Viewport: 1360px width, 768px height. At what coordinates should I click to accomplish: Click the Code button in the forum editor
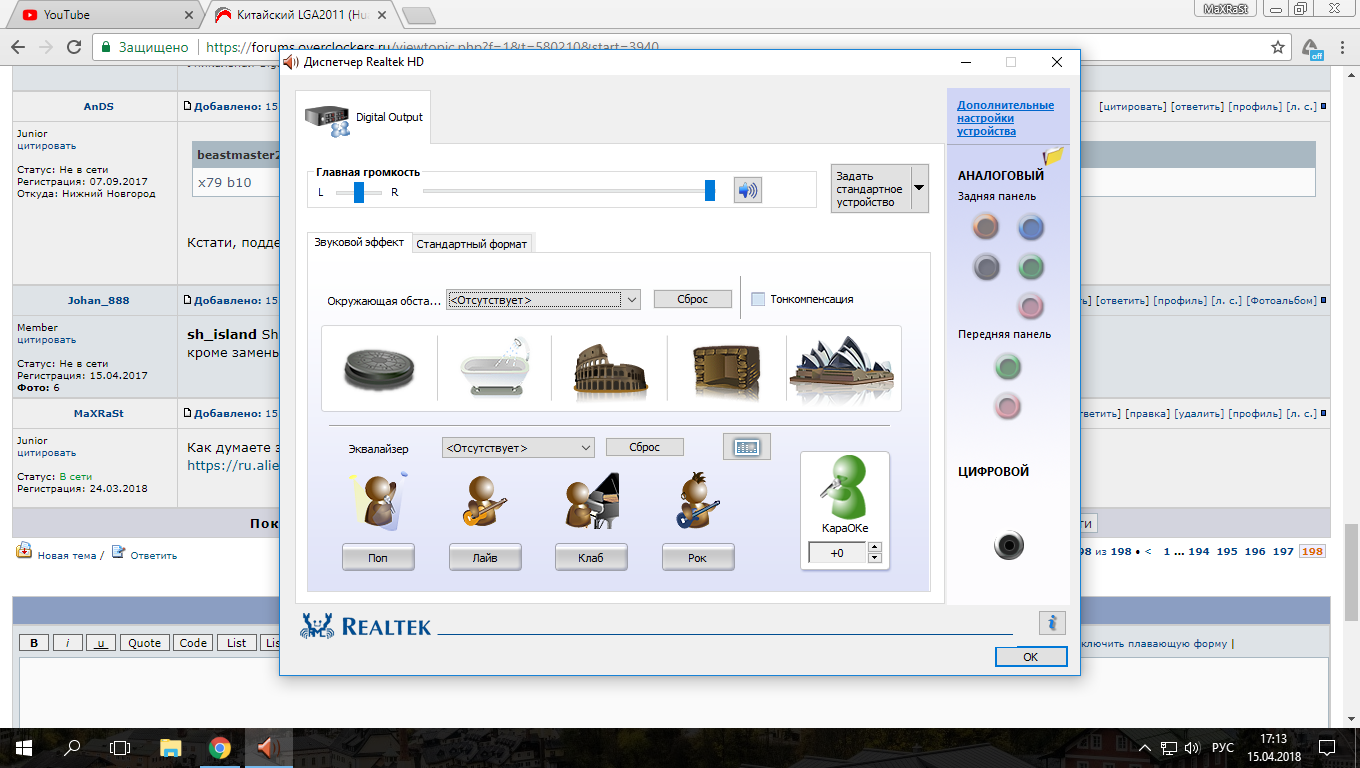(194, 643)
